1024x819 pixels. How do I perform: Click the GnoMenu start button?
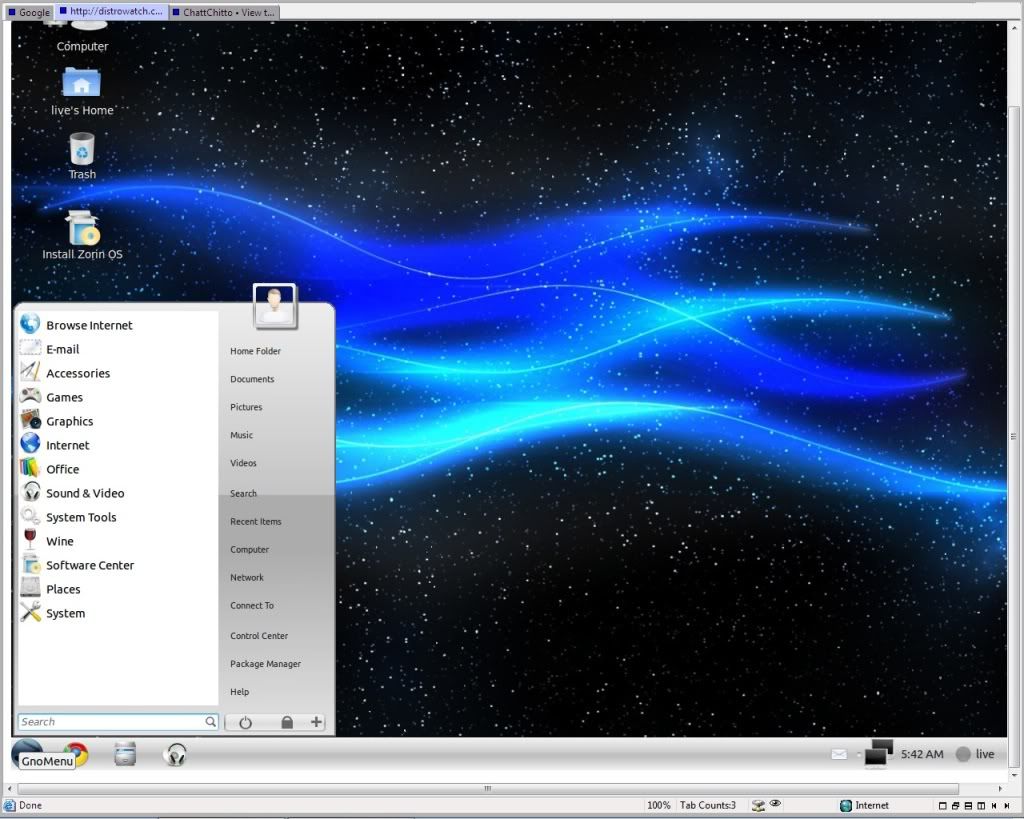[27, 754]
